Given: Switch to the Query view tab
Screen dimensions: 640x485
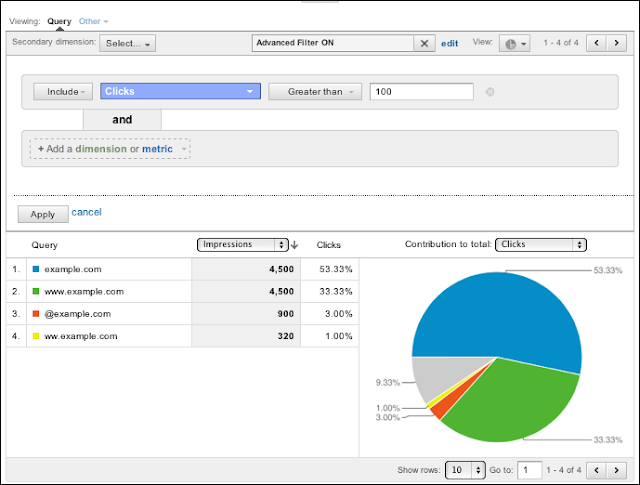Looking at the screenshot, I should coord(59,20).
